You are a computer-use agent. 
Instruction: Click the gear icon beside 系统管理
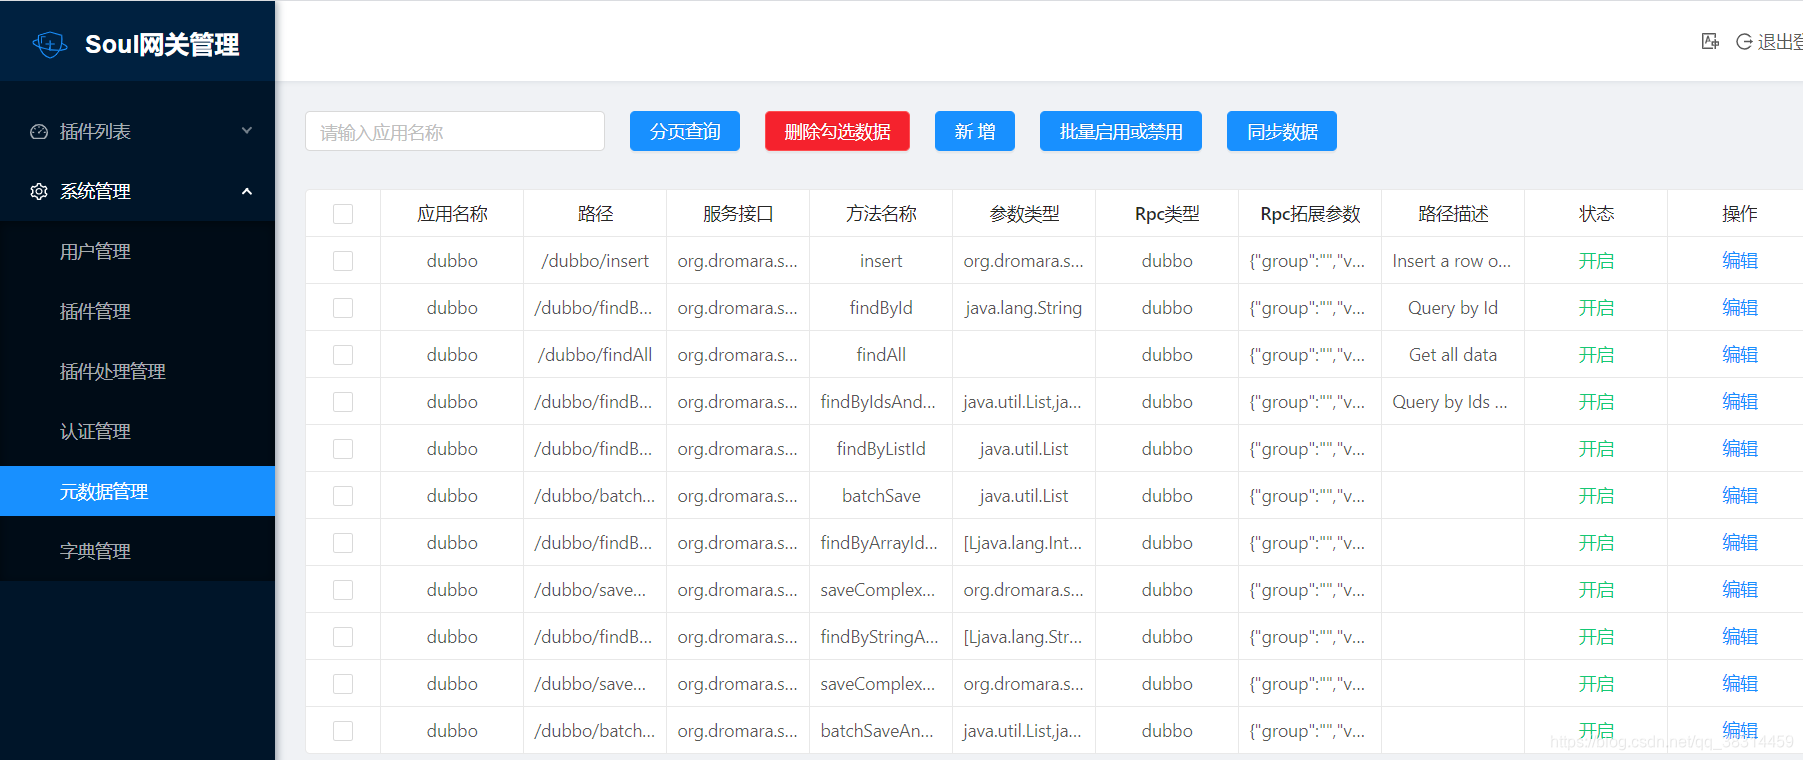(x=39, y=191)
